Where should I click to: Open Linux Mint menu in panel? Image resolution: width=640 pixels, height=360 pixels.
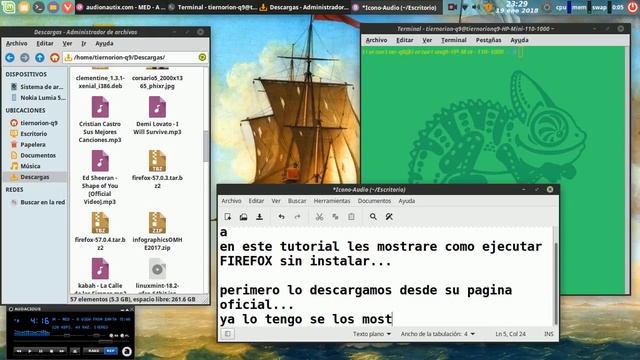[8, 7]
